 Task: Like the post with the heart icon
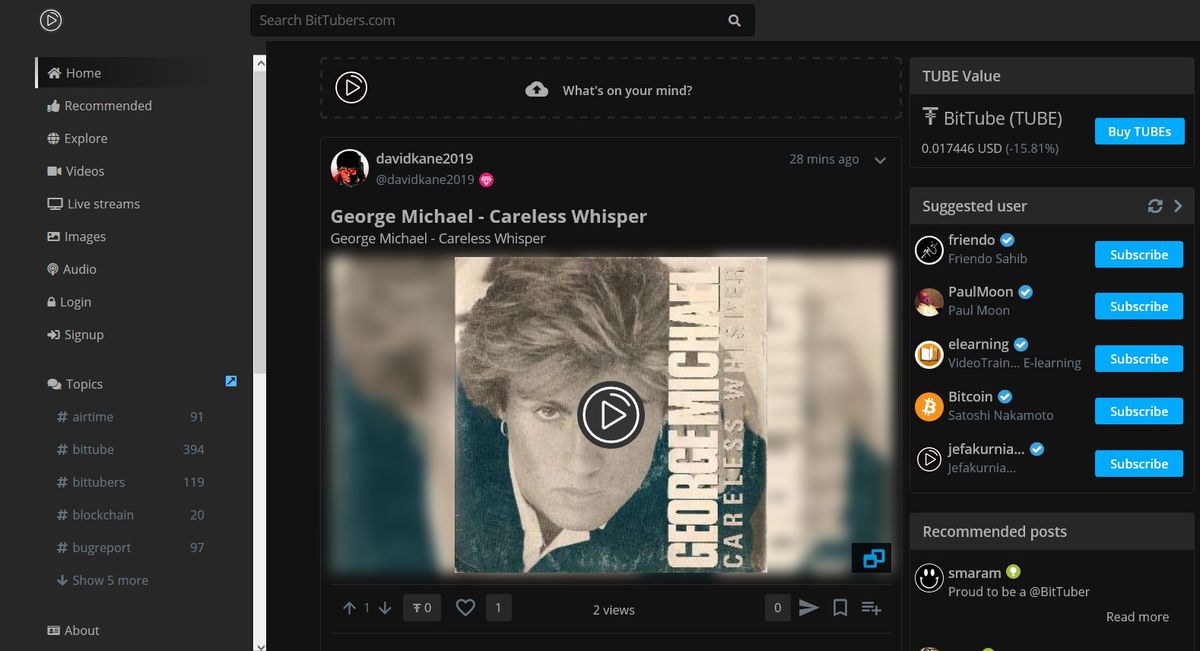[465, 607]
